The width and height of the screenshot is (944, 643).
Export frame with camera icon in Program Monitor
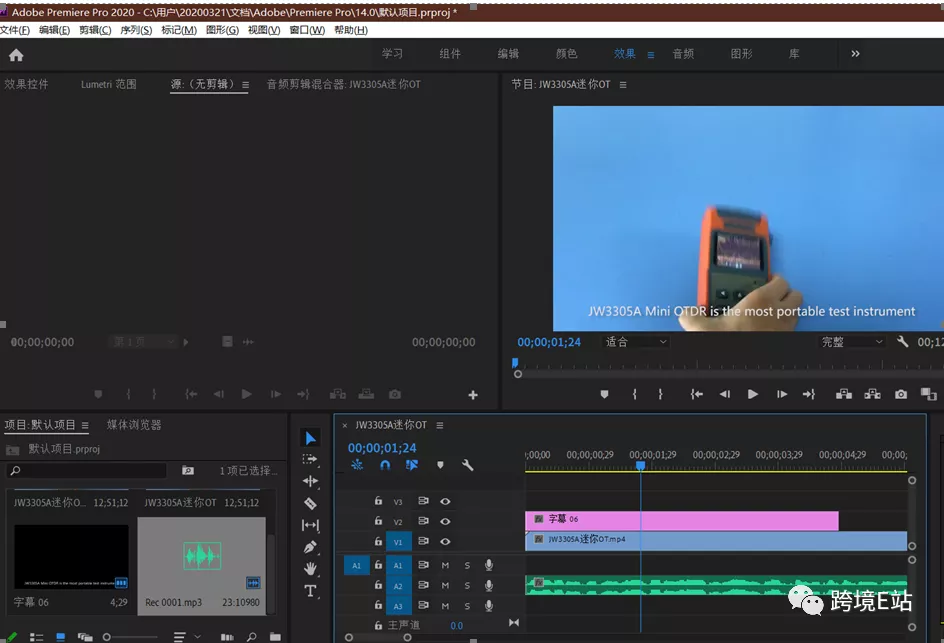901,394
